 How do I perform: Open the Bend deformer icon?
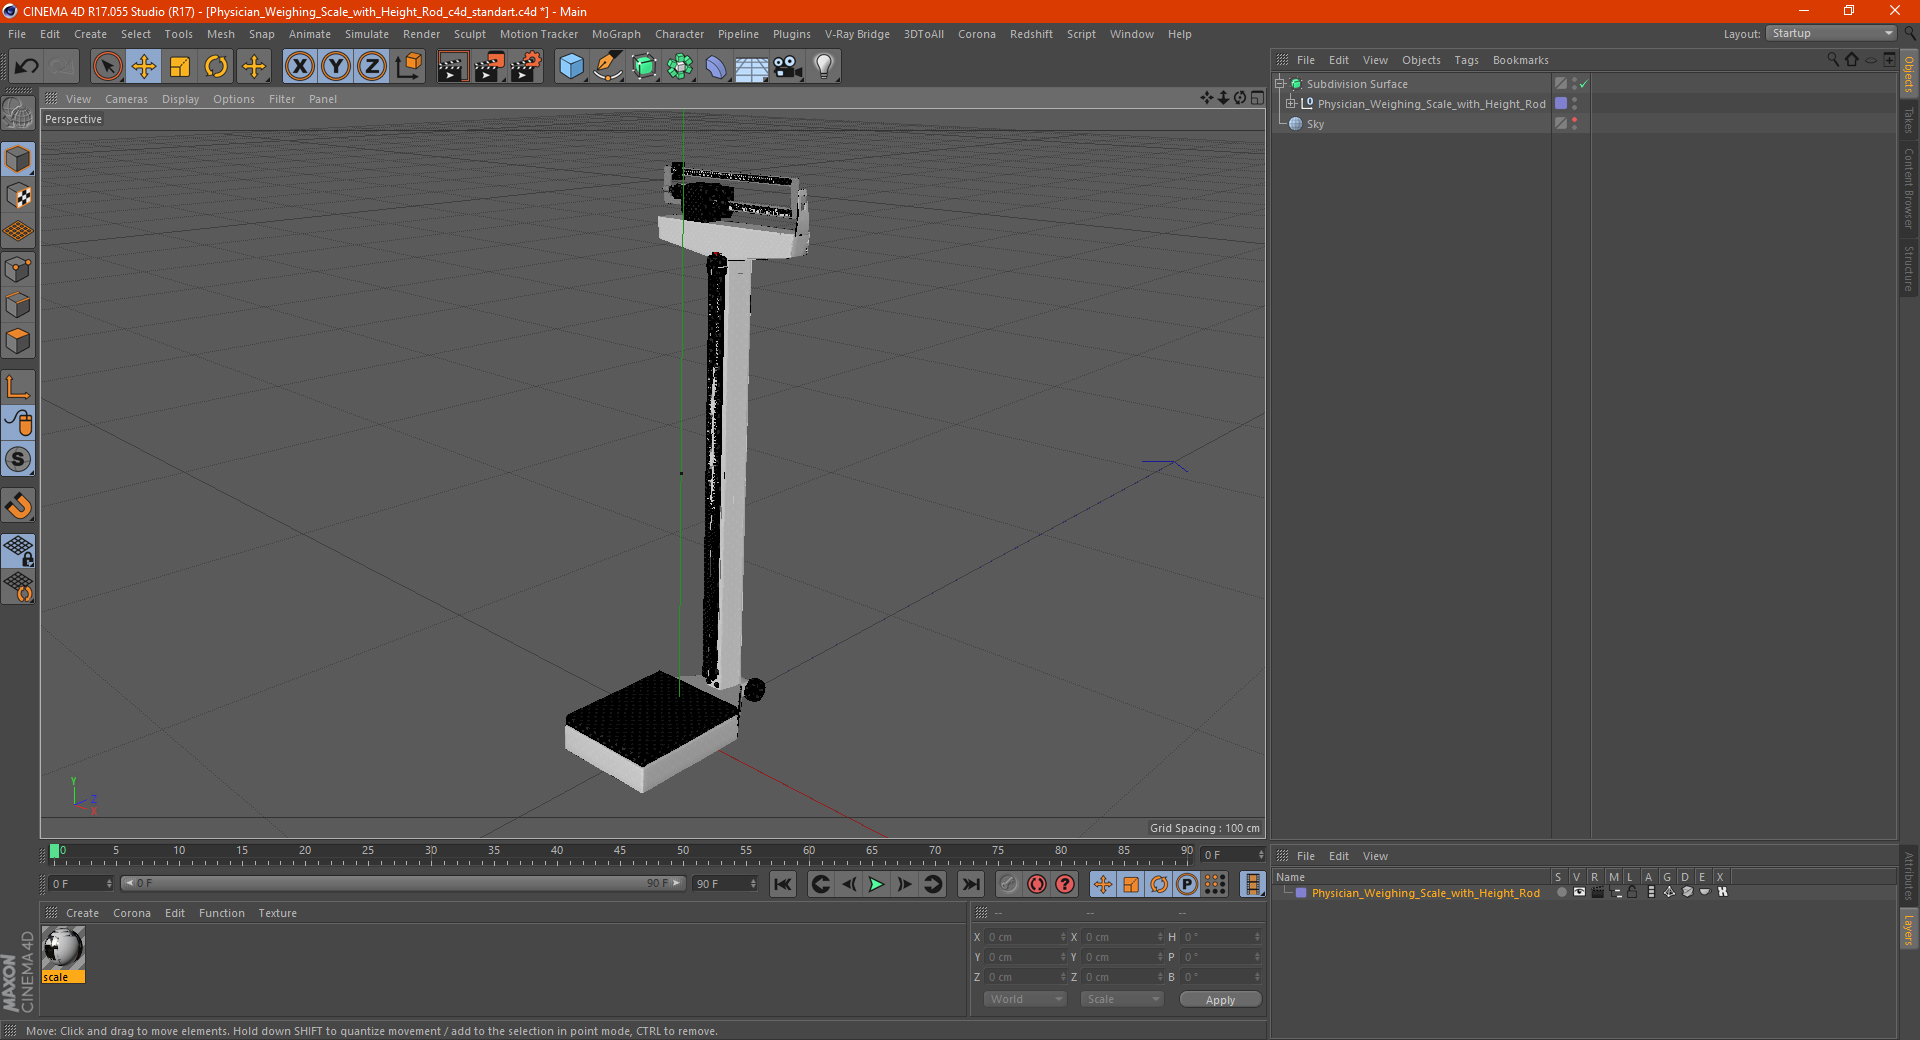(x=716, y=67)
